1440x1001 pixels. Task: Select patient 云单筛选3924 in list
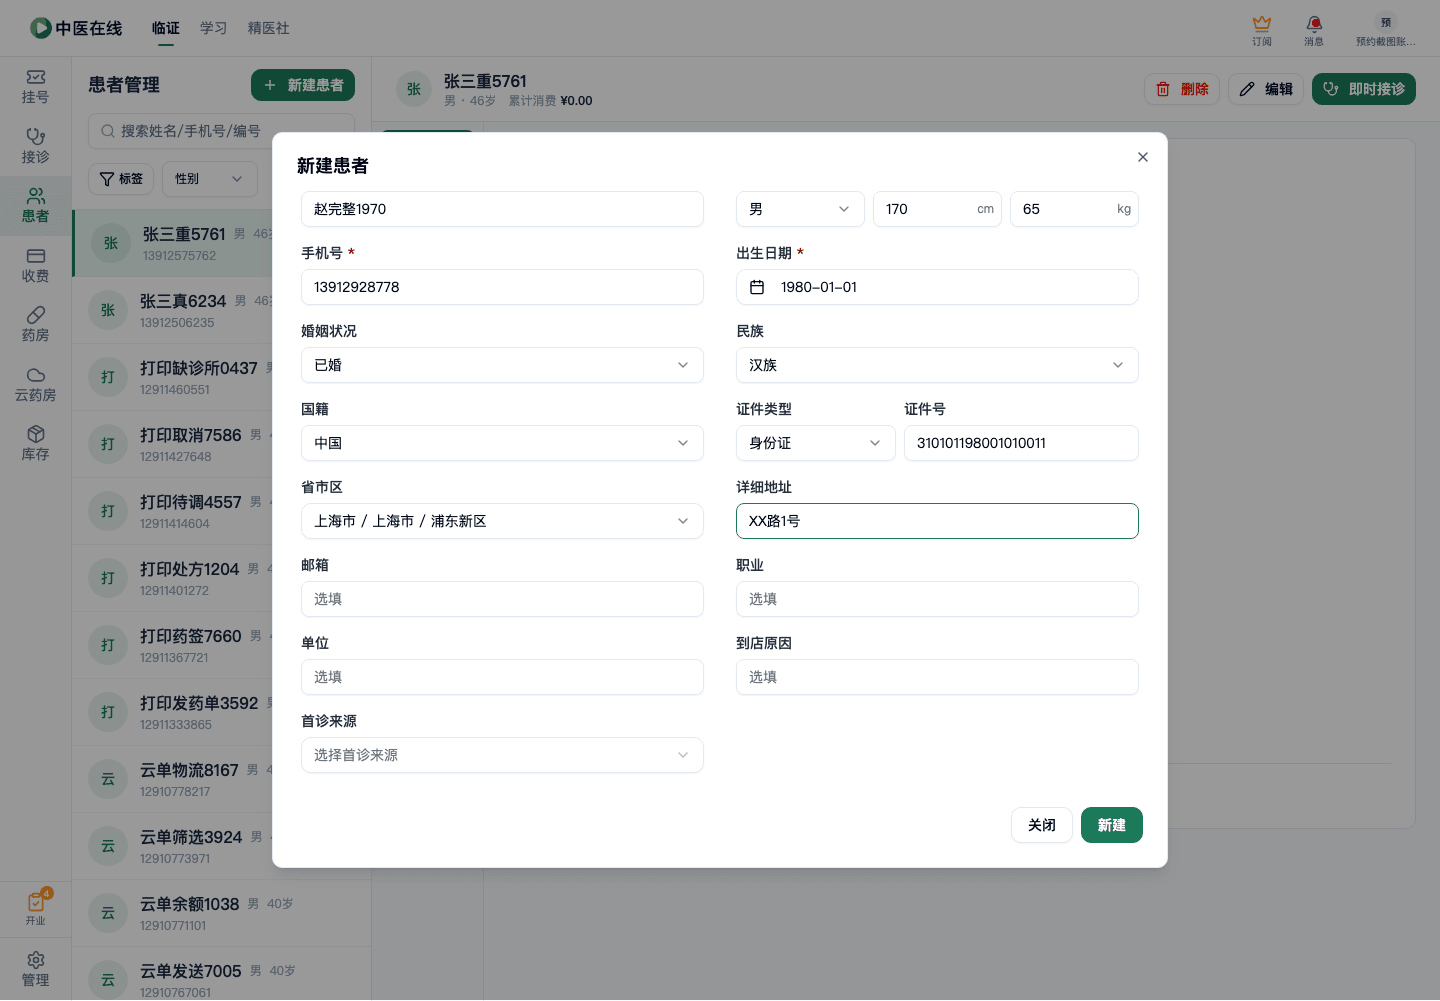tap(172, 846)
